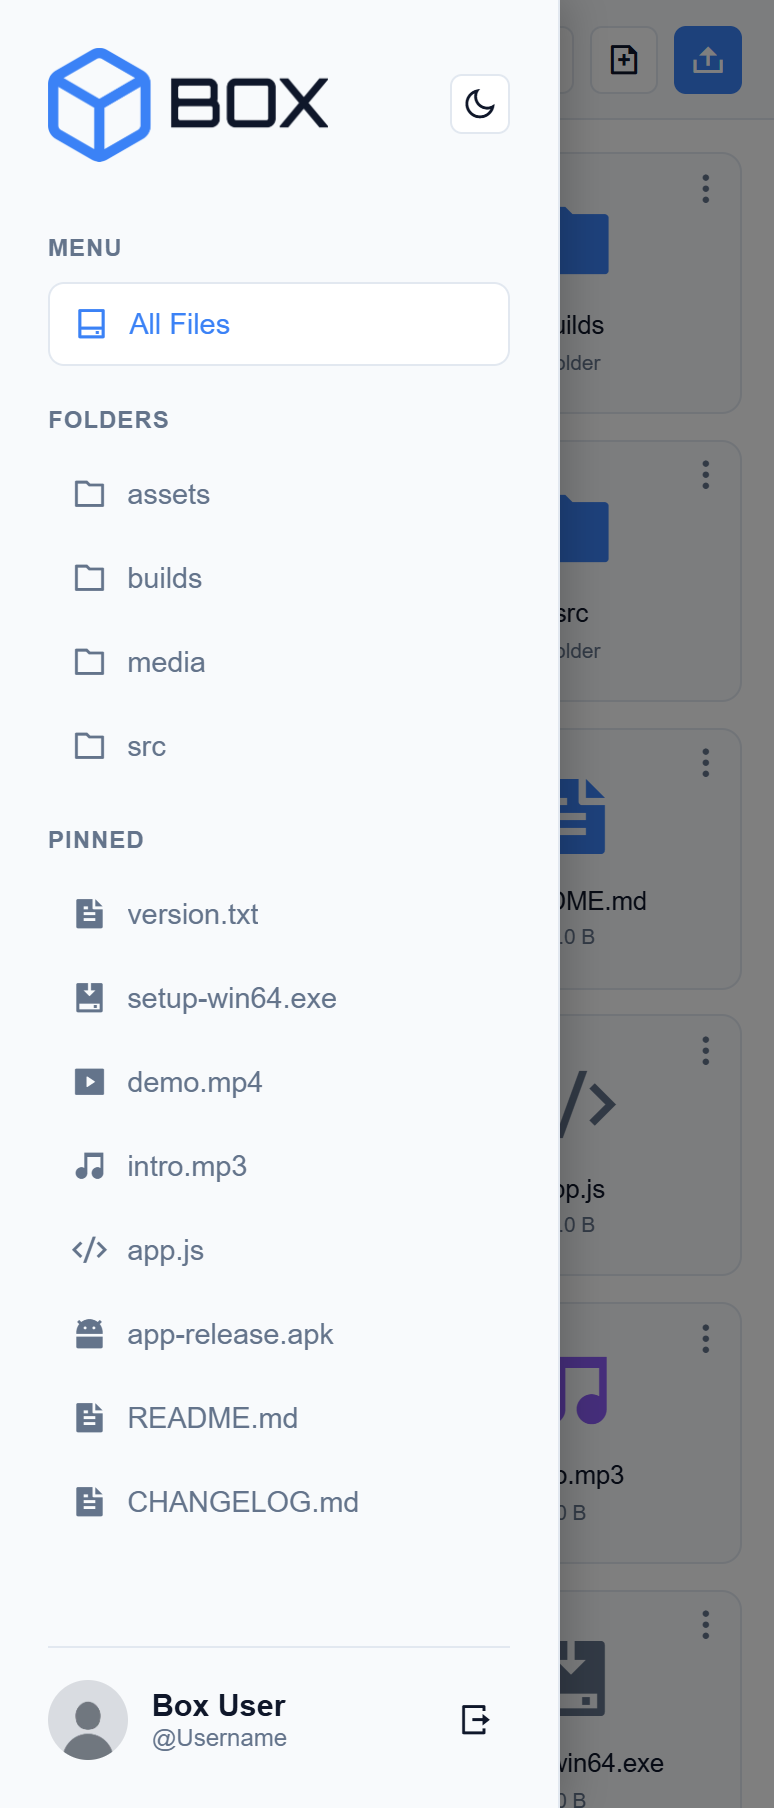This screenshot has height=1808, width=774.
Task: Open the Box User profile
Action: point(218,1705)
